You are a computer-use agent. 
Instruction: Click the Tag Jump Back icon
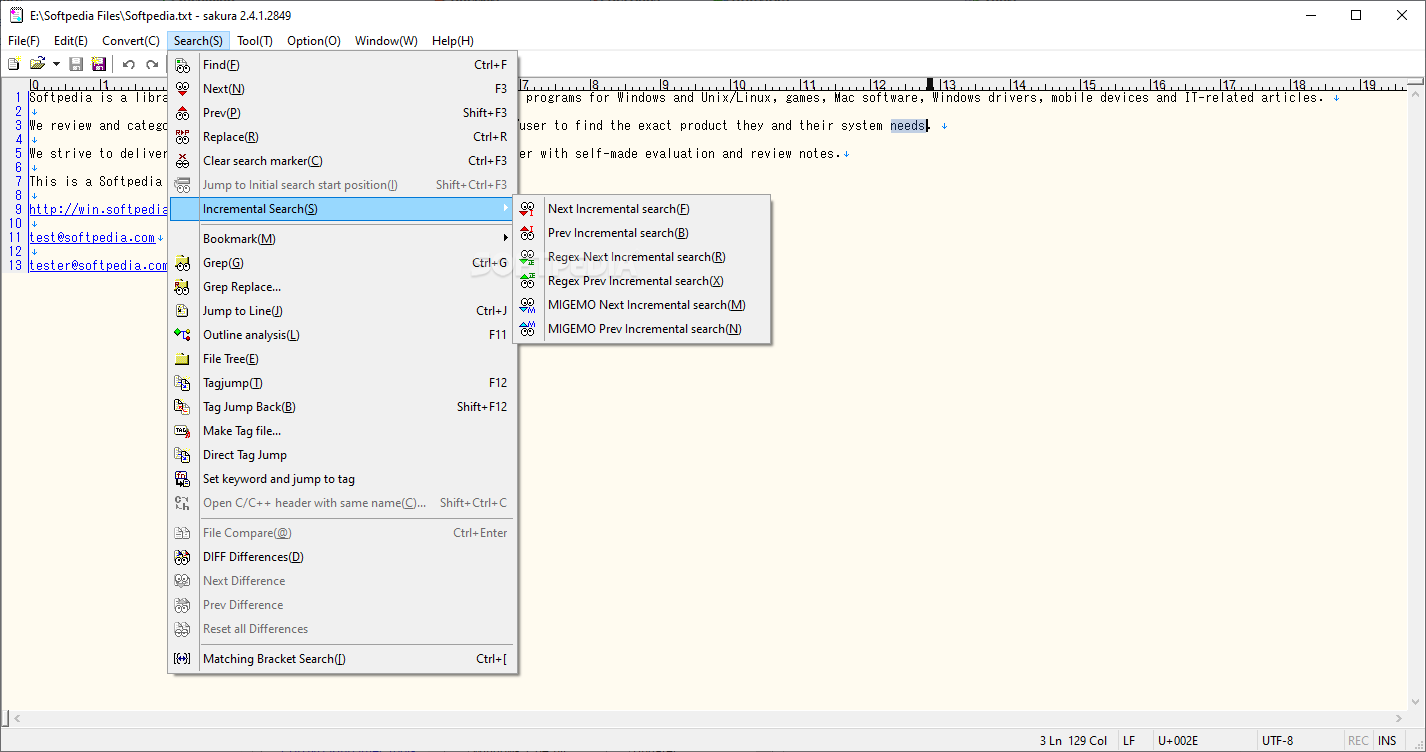tap(182, 407)
